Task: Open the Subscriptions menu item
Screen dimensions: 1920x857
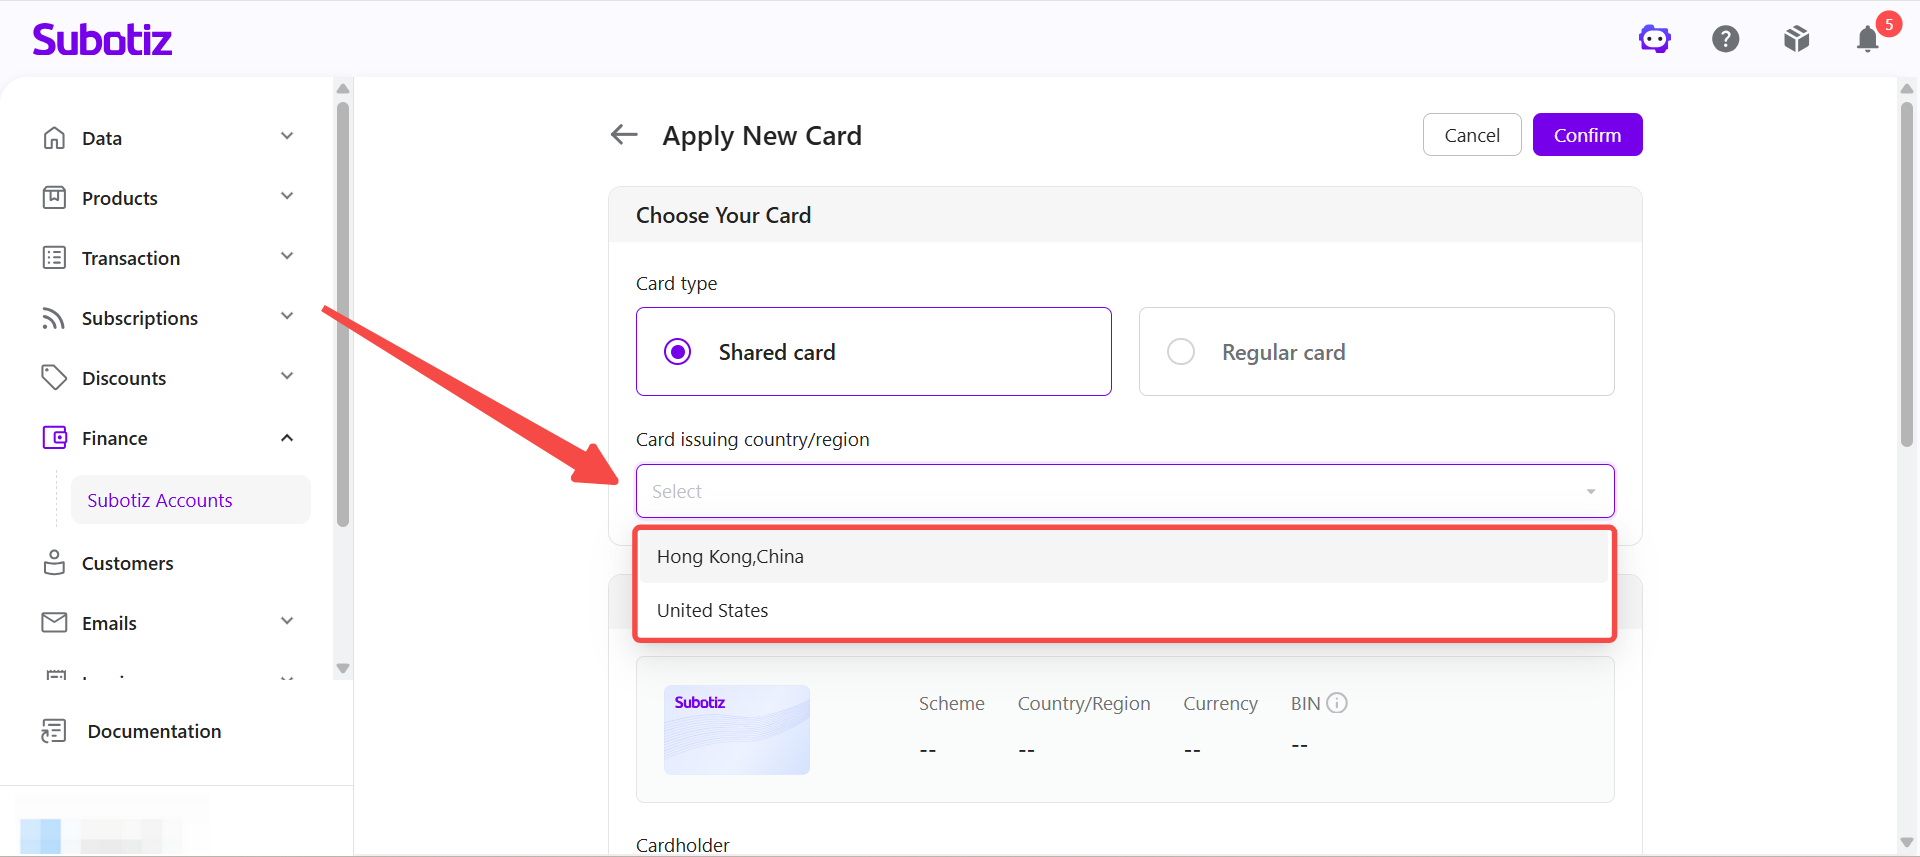Action: (x=140, y=318)
